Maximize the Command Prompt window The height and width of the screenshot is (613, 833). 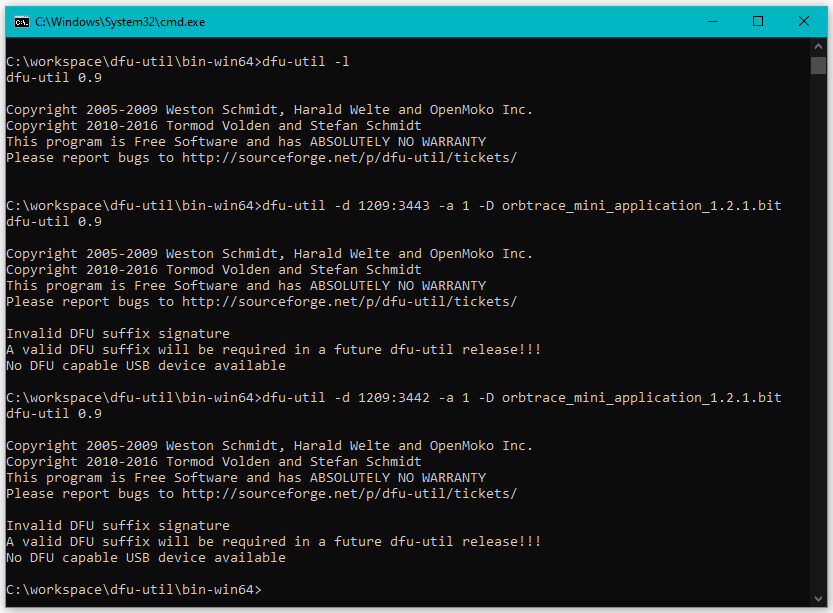coord(758,21)
